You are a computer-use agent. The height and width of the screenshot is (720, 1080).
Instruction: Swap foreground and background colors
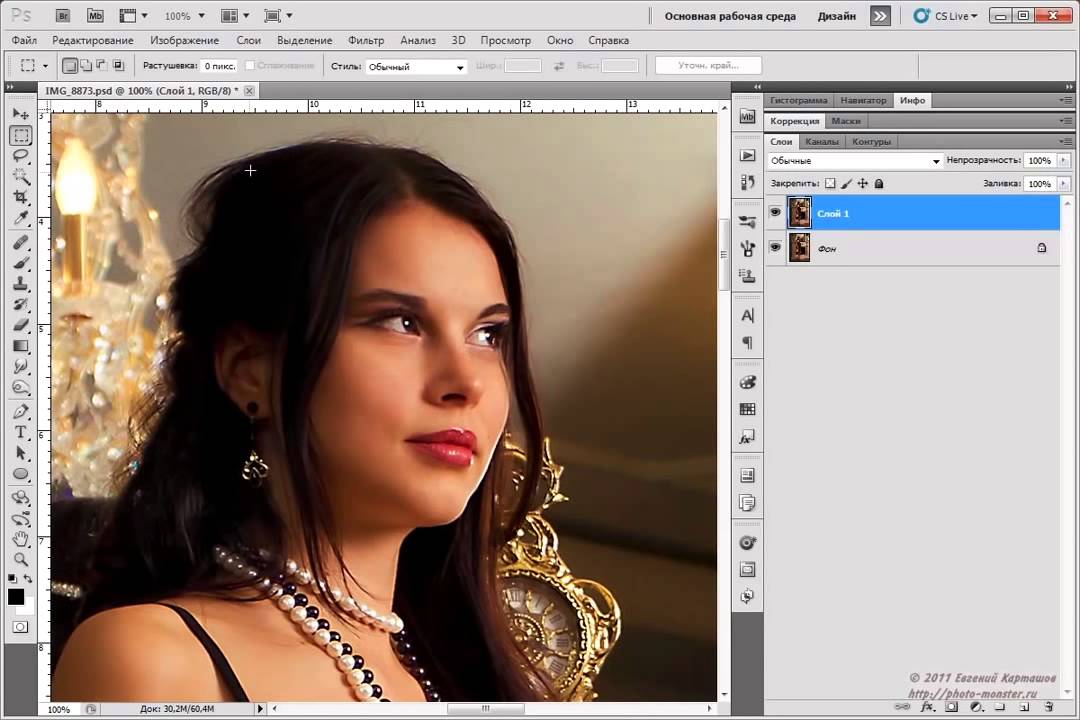pyautogui.click(x=28, y=578)
